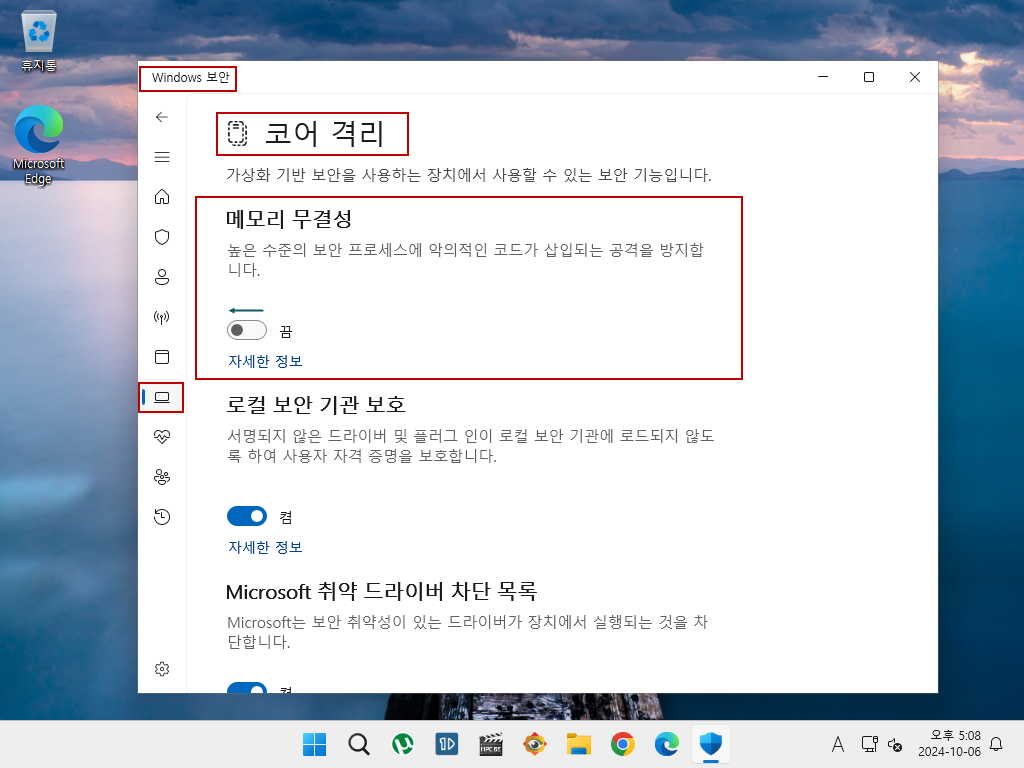Viewport: 1024px width, 768px height.
Task: Select the Microsoft Edge desktop shortcut
Action: [x=39, y=145]
